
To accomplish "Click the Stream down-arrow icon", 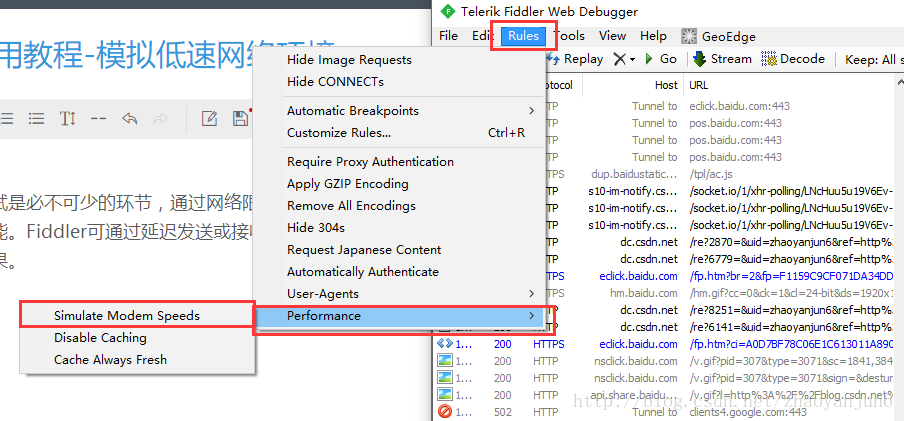I will pyautogui.click(x=699, y=59).
